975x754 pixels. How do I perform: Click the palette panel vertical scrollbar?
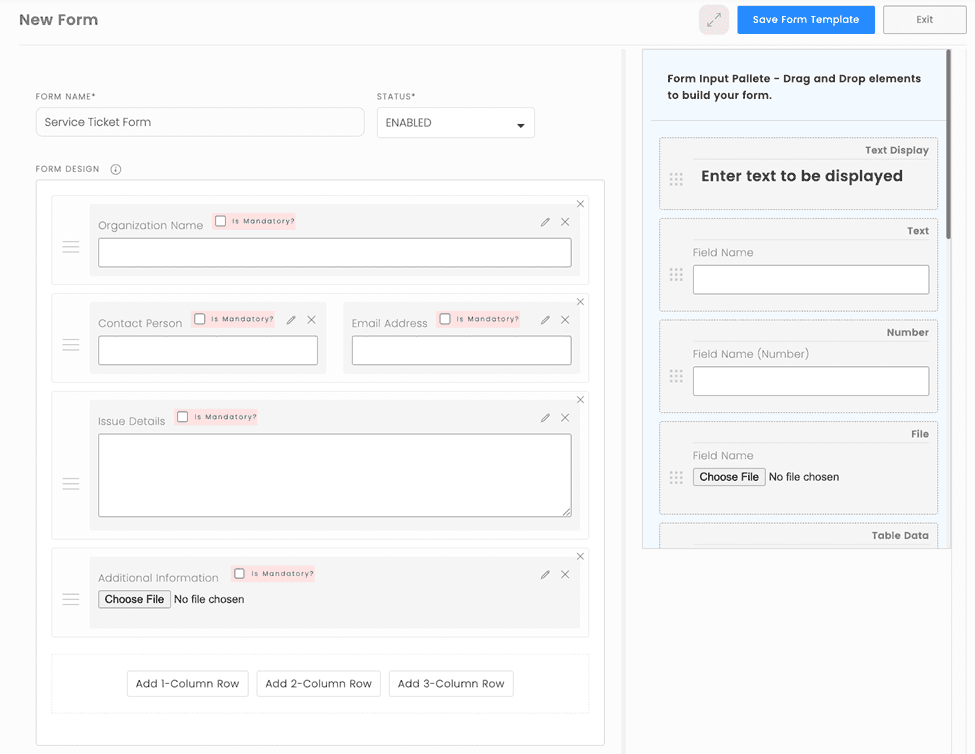948,144
